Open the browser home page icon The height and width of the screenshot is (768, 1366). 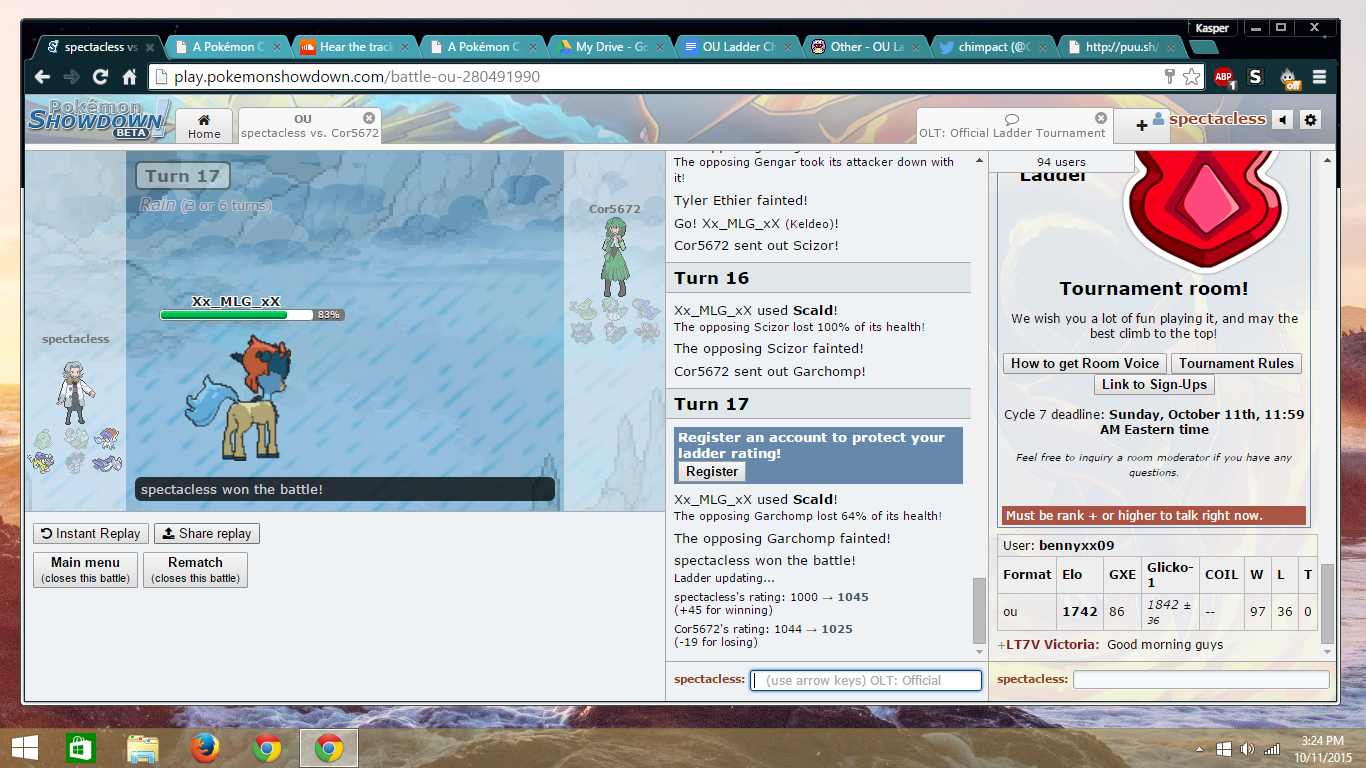[129, 77]
